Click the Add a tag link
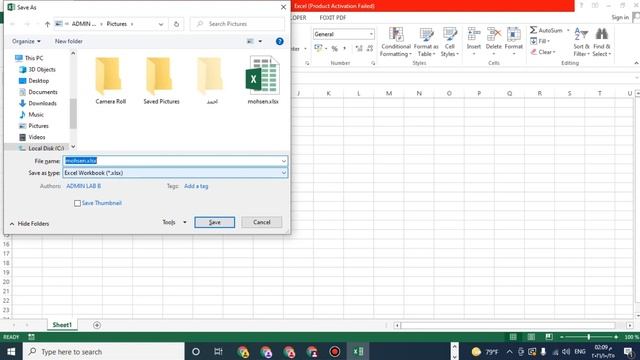Viewport: 640px width, 360px height. tap(196, 186)
